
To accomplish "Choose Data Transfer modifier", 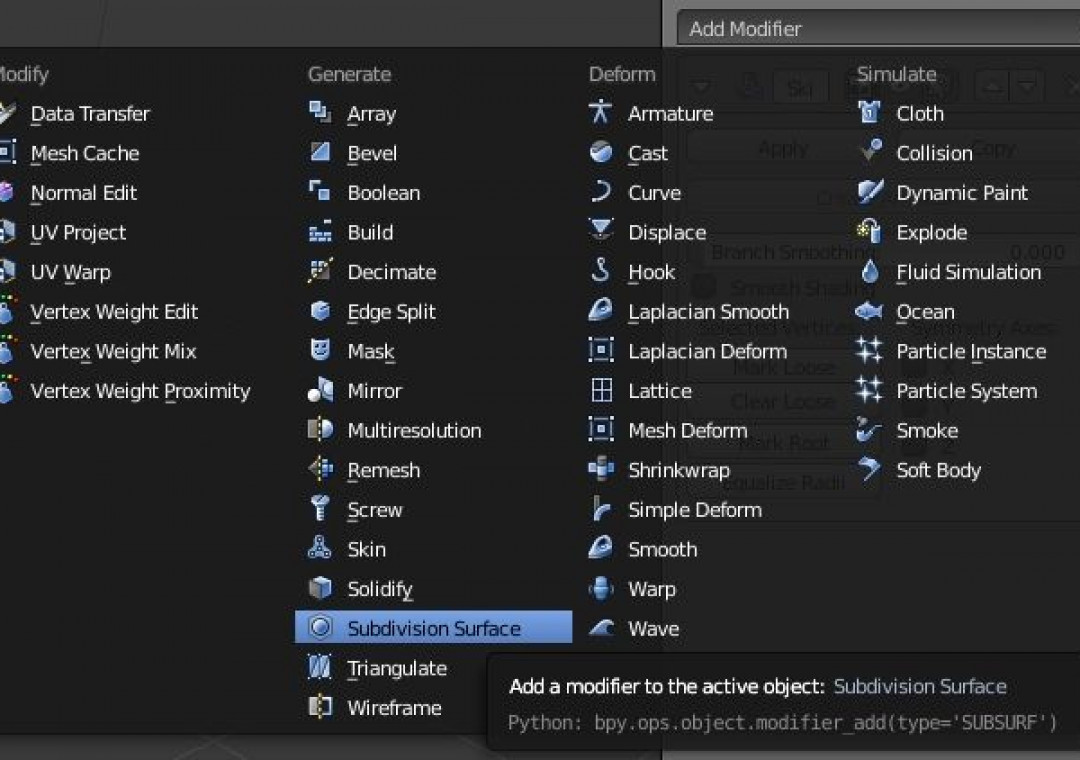I will tap(90, 113).
